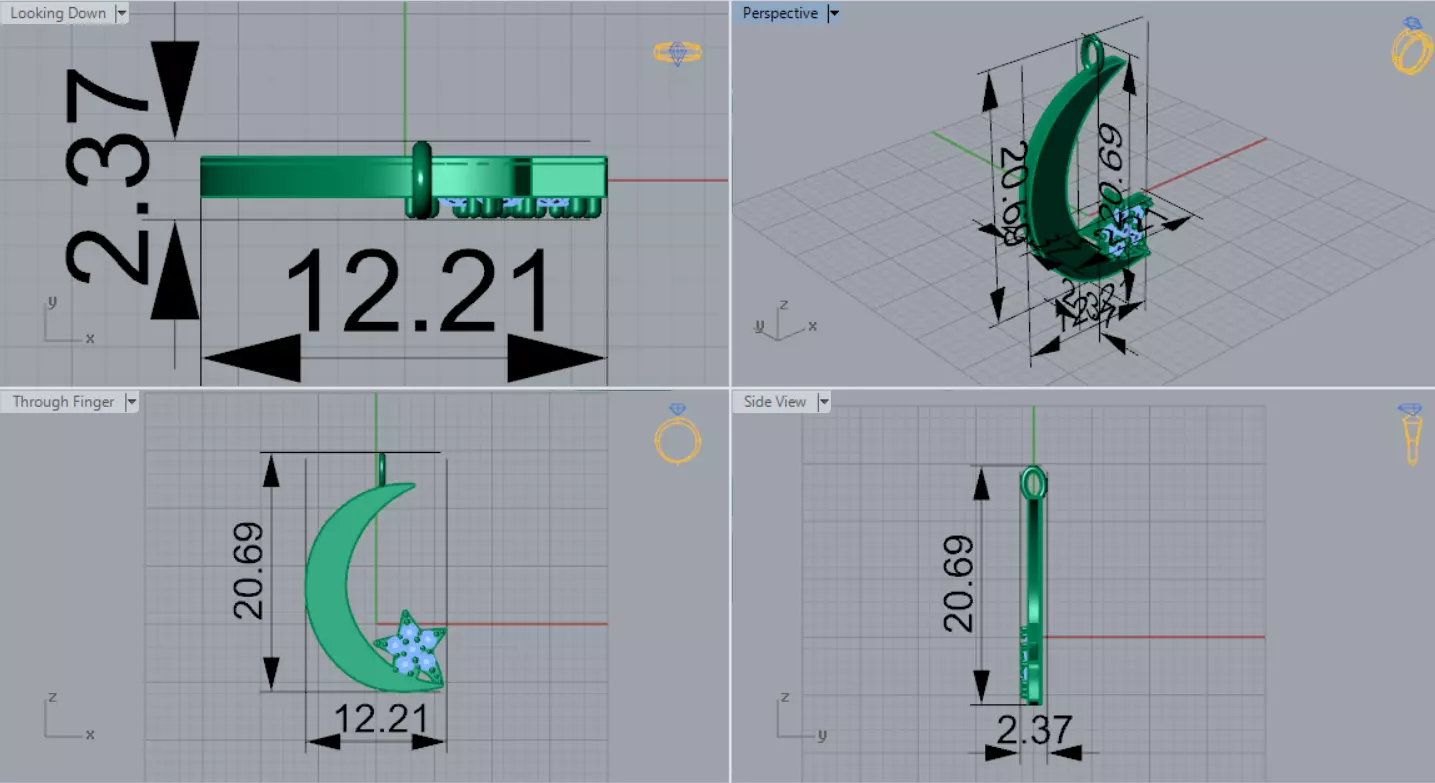Click the front ring icon in Through Finger
The image size is (1435, 783).
coord(677,434)
